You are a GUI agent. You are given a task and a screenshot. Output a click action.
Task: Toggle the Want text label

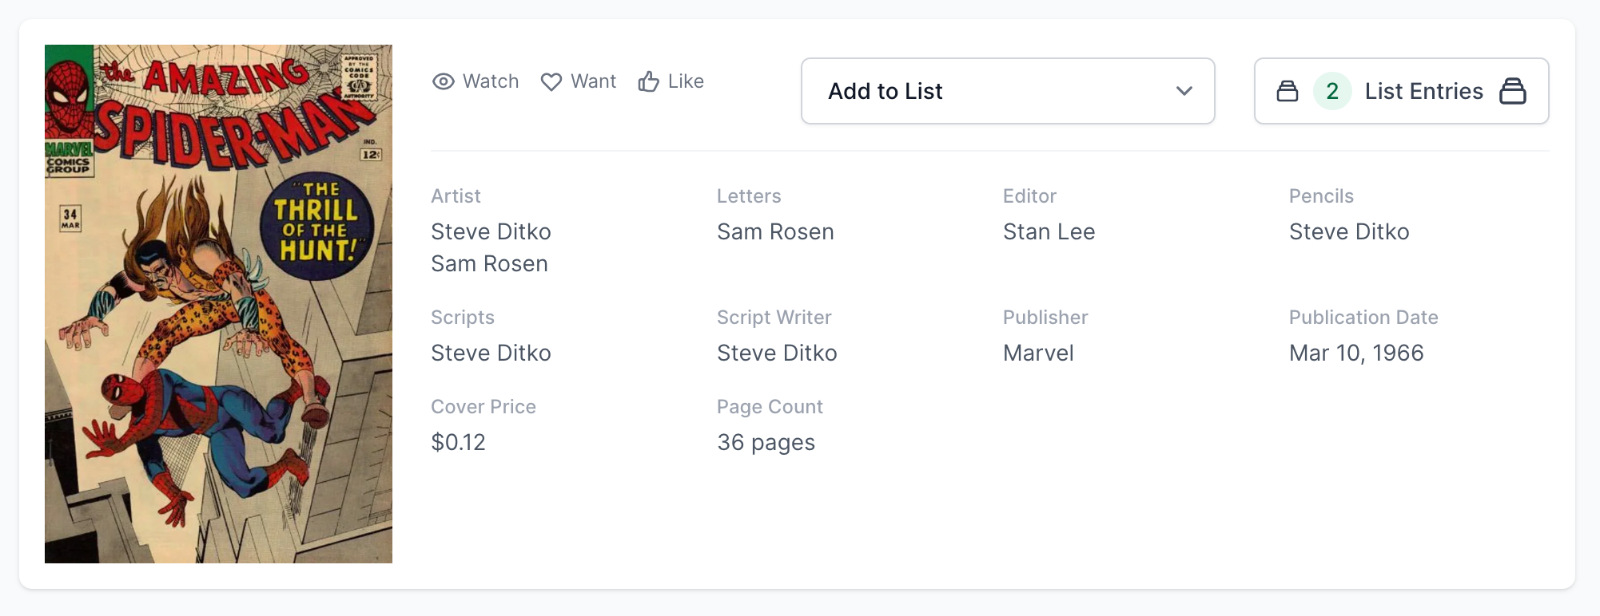click(593, 82)
